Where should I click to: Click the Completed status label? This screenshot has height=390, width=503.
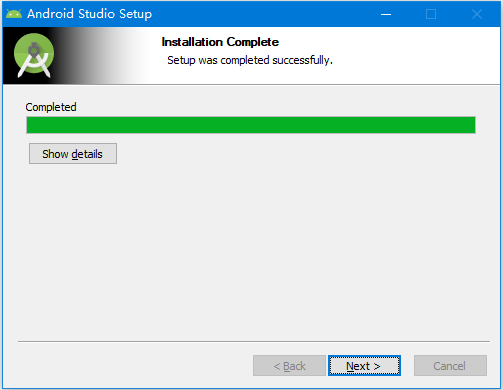(51, 107)
